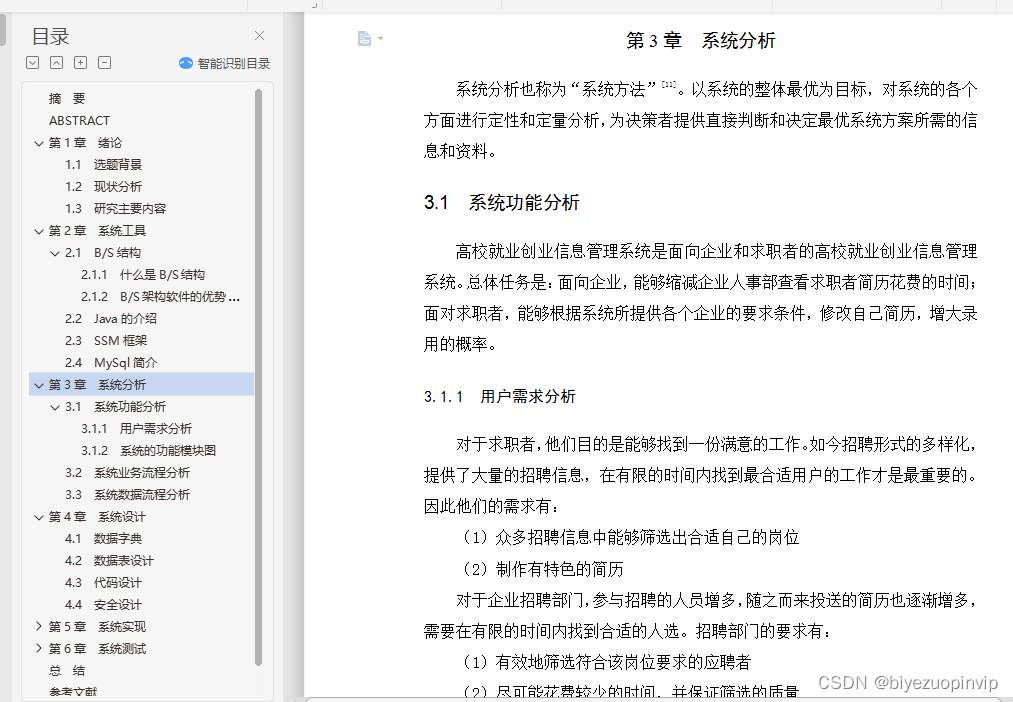Collapse the 2.1 B/S结构 outline node
The height and width of the screenshot is (702, 1013).
click(55, 253)
